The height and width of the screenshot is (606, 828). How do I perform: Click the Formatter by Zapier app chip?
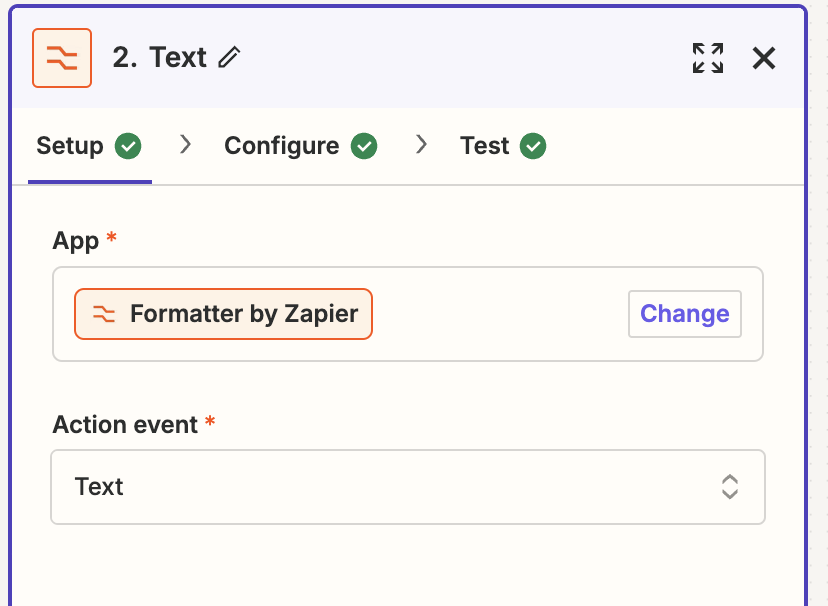(x=223, y=314)
